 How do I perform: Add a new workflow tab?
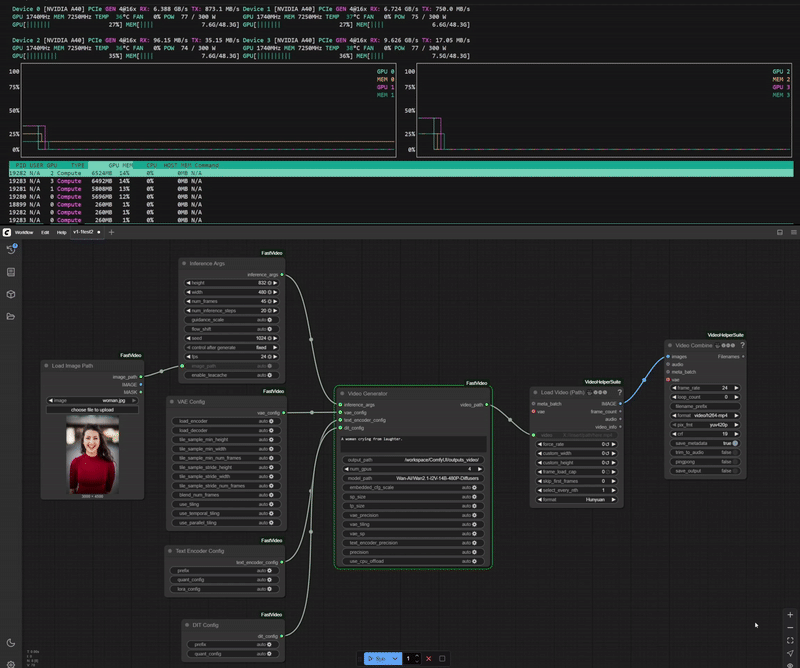click(111, 232)
